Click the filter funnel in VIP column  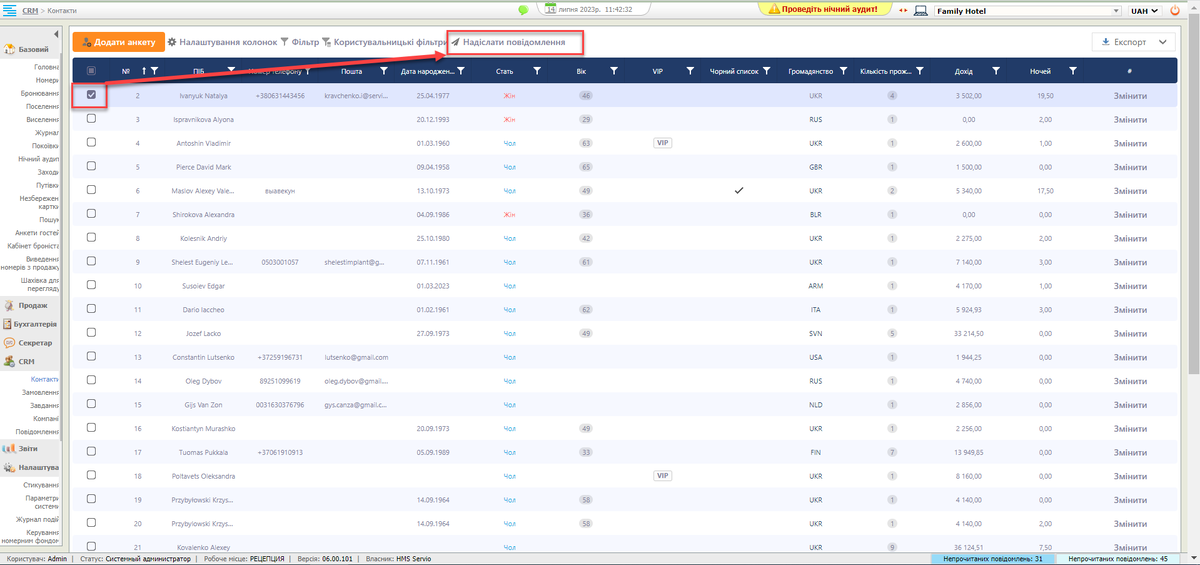click(x=689, y=71)
